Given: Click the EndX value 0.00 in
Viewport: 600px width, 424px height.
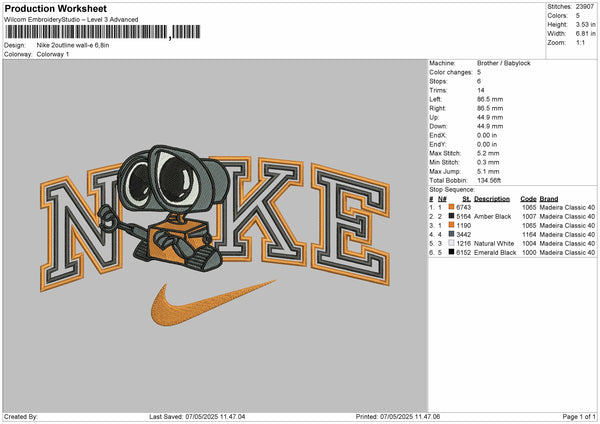Looking at the screenshot, I should tap(487, 135).
